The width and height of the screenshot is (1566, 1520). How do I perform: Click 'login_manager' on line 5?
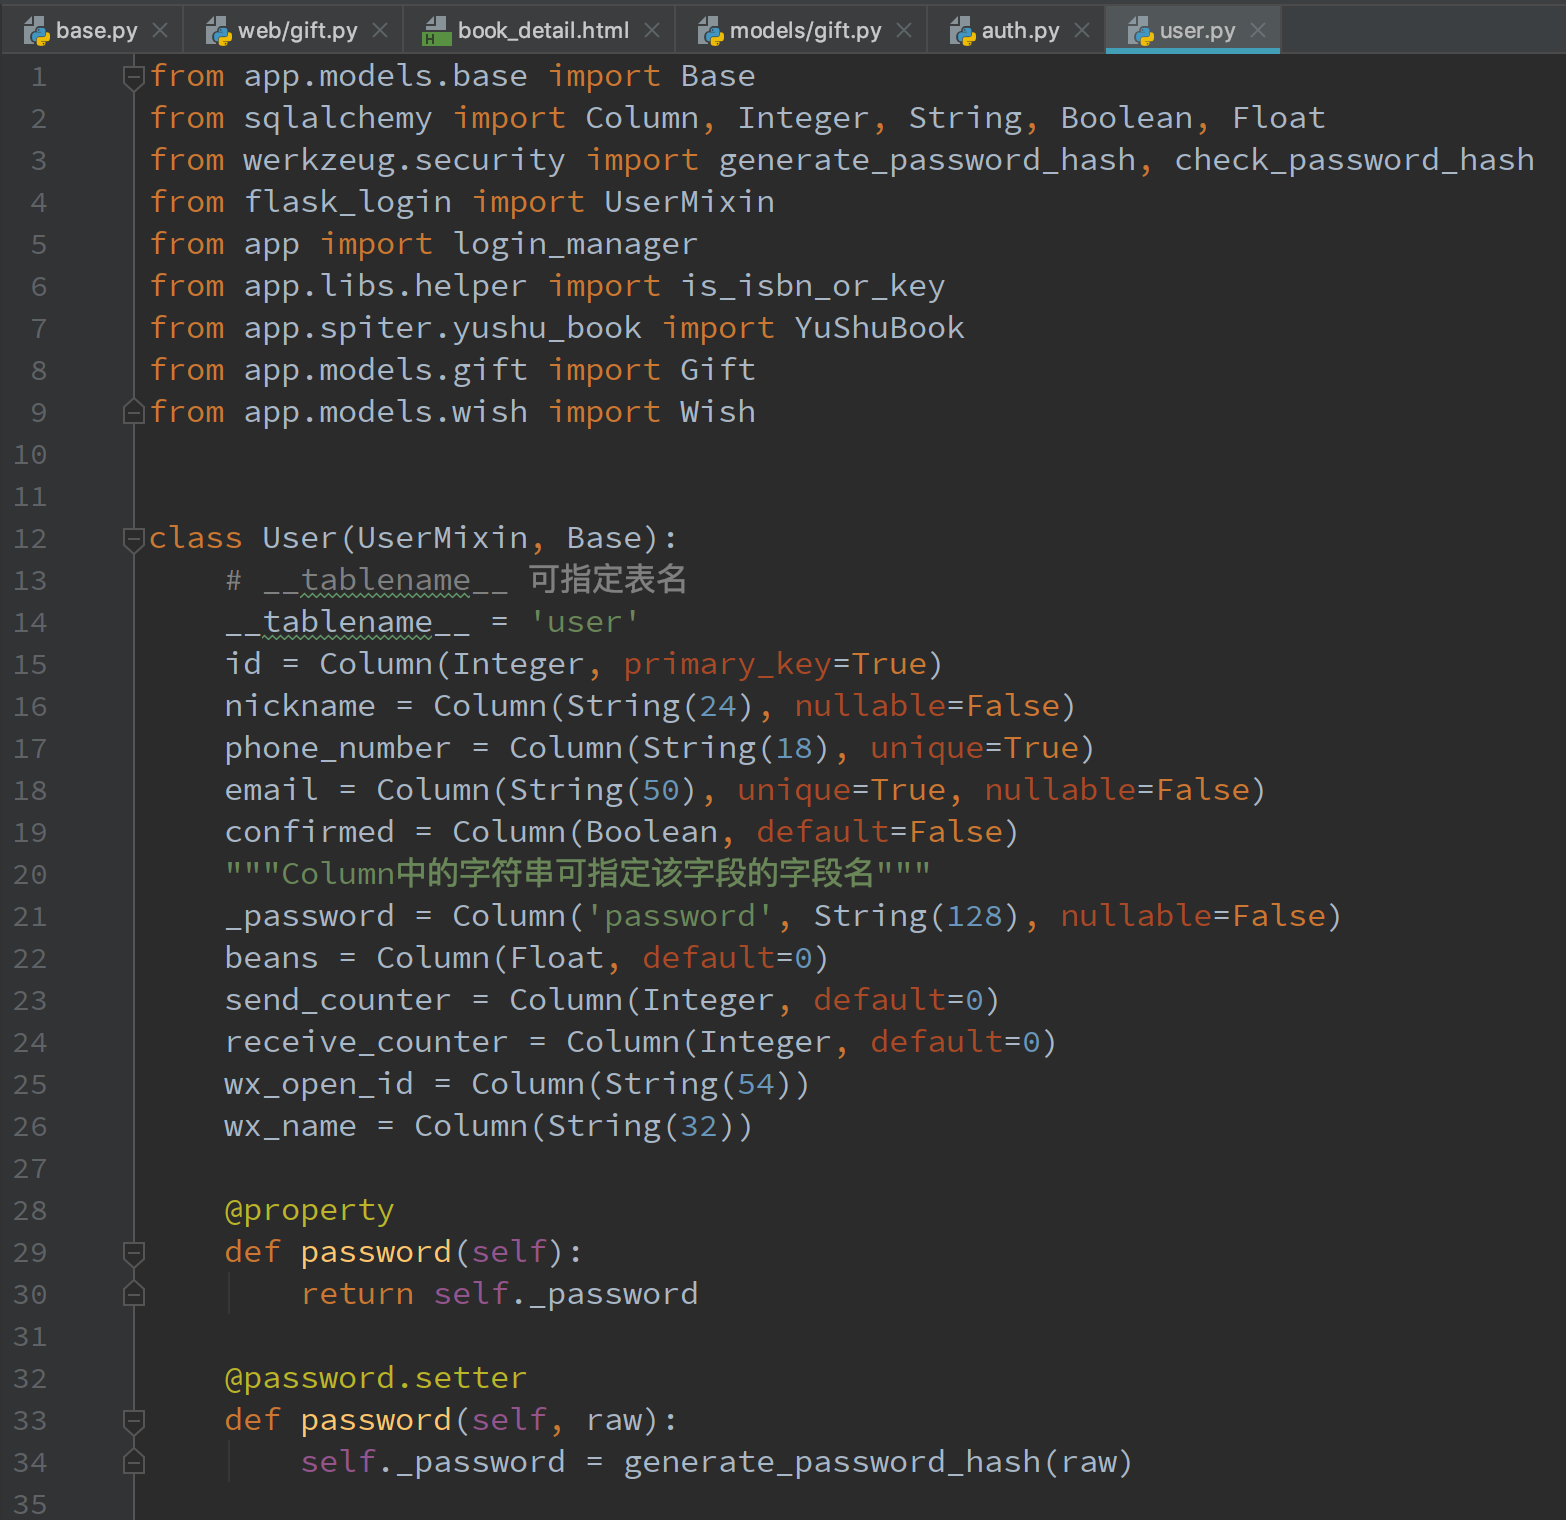point(575,244)
